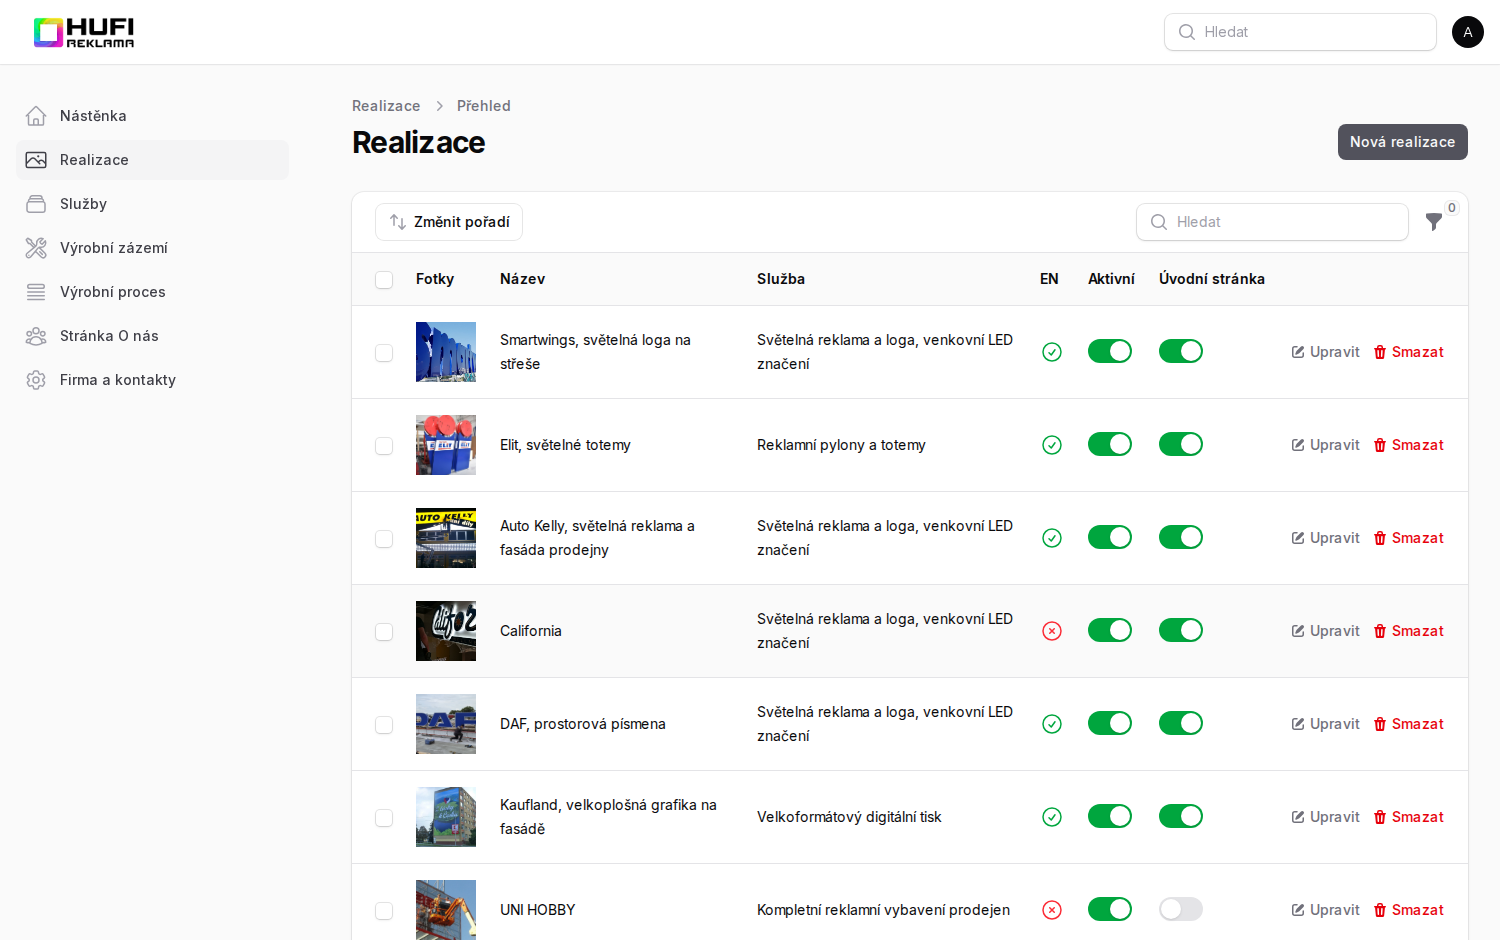Screen dimensions: 1500x940
Task: Toggle the select-all checkbox in table header
Action: tap(384, 280)
